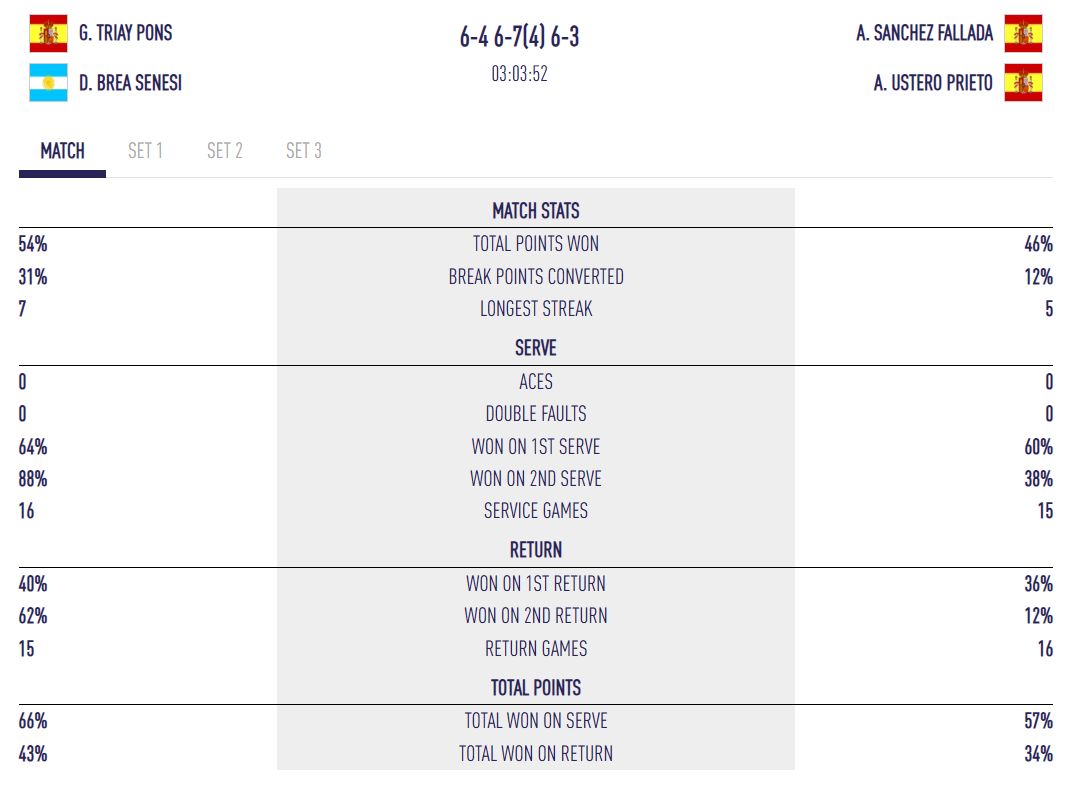Viewport: 1074px width, 786px height.
Task: Click the SERVE section heading
Action: tap(536, 348)
